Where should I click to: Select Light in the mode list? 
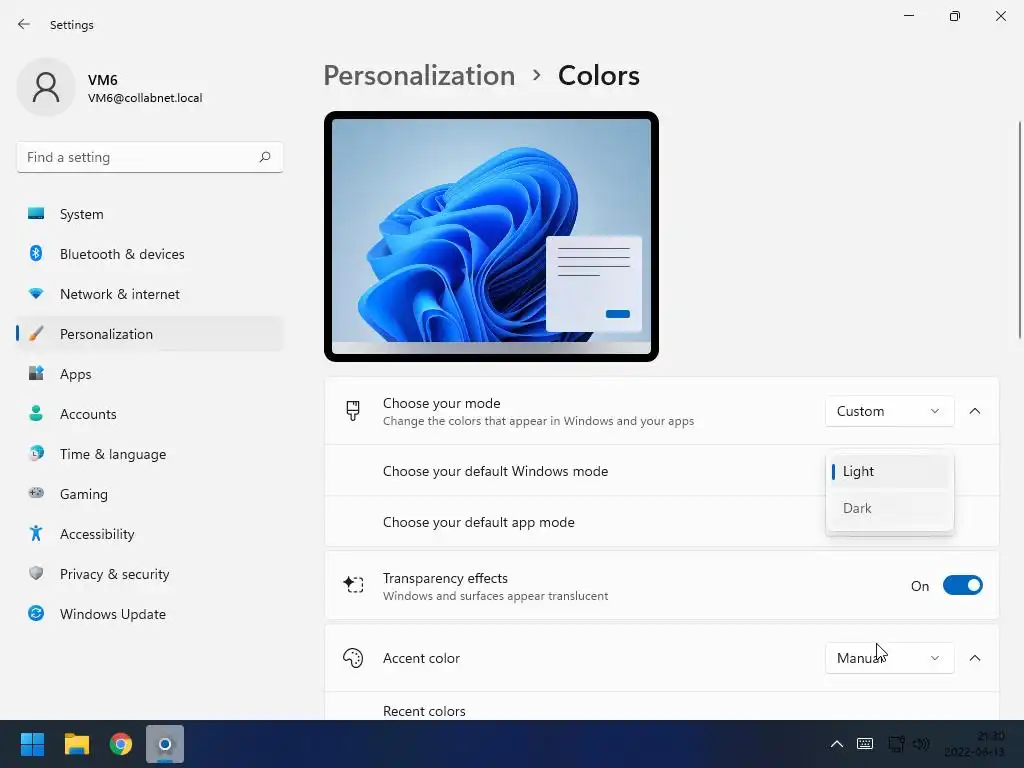(889, 472)
